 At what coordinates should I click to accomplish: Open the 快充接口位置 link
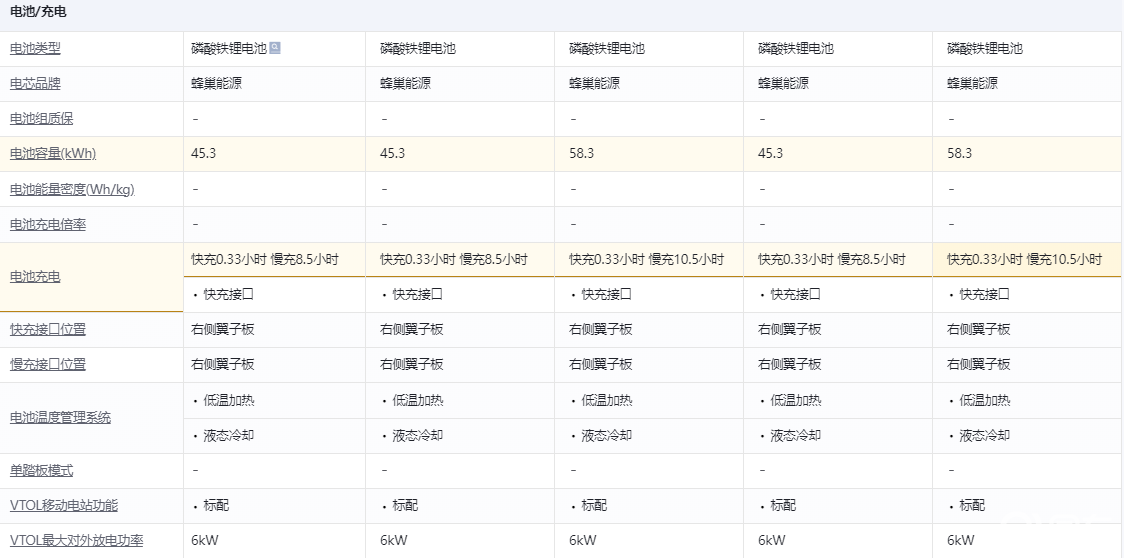pyautogui.click(x=48, y=330)
